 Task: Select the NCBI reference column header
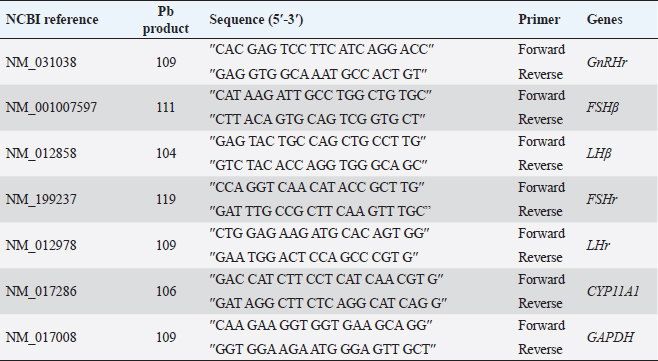pos(52,20)
